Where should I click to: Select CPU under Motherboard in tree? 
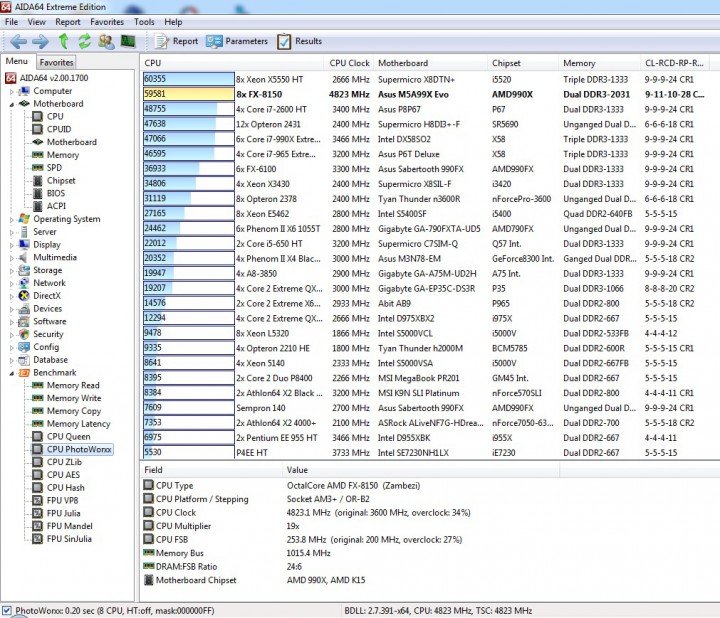(x=55, y=117)
